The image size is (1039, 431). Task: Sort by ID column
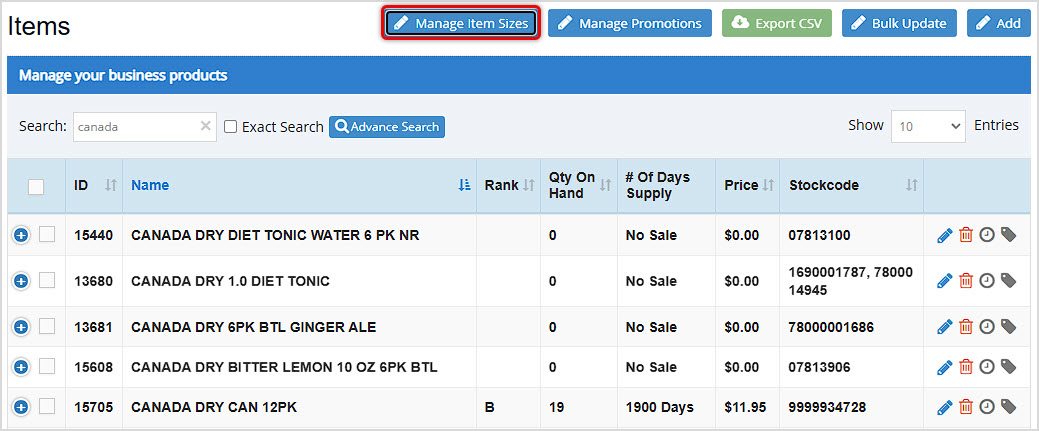point(93,186)
